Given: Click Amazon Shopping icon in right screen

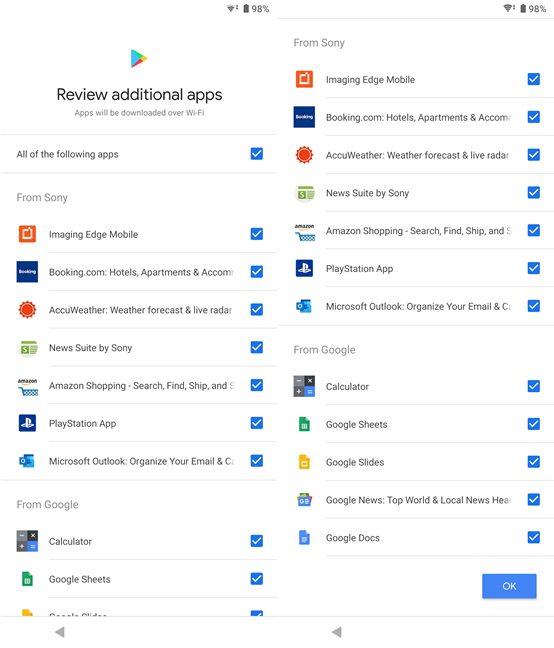Looking at the screenshot, I should click(x=304, y=231).
